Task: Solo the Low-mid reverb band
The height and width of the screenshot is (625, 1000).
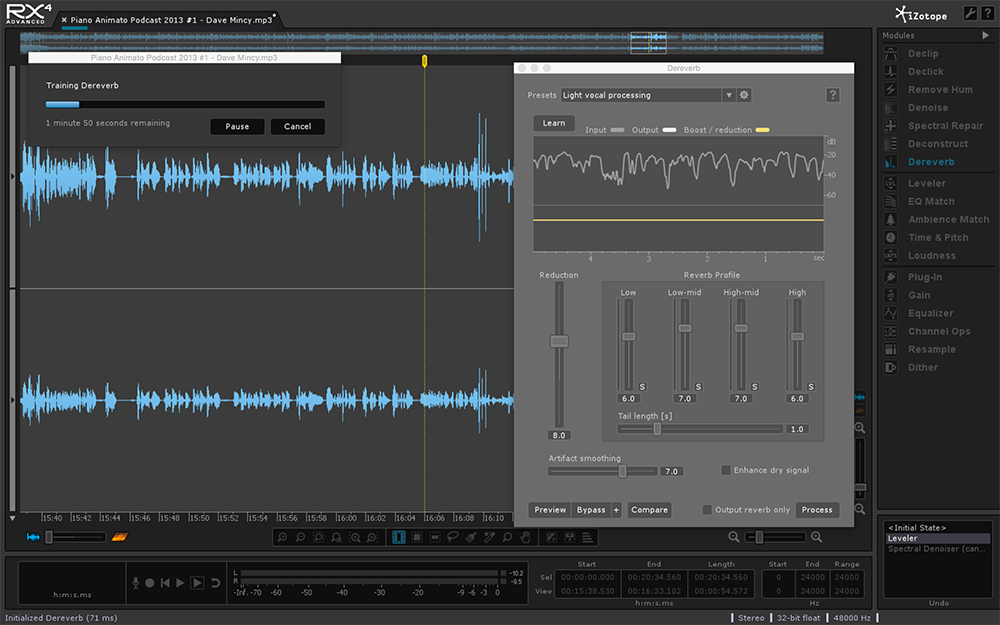Action: 698,387
